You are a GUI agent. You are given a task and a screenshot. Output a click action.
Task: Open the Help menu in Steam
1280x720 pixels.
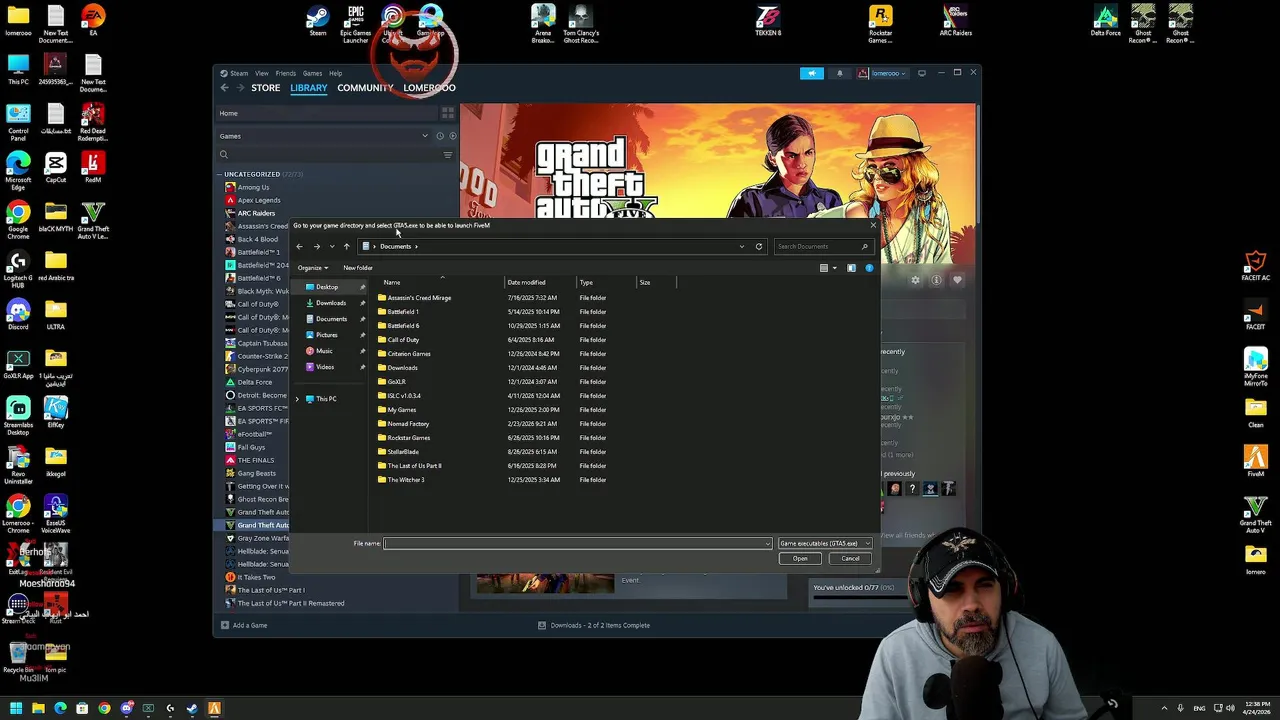(335, 73)
